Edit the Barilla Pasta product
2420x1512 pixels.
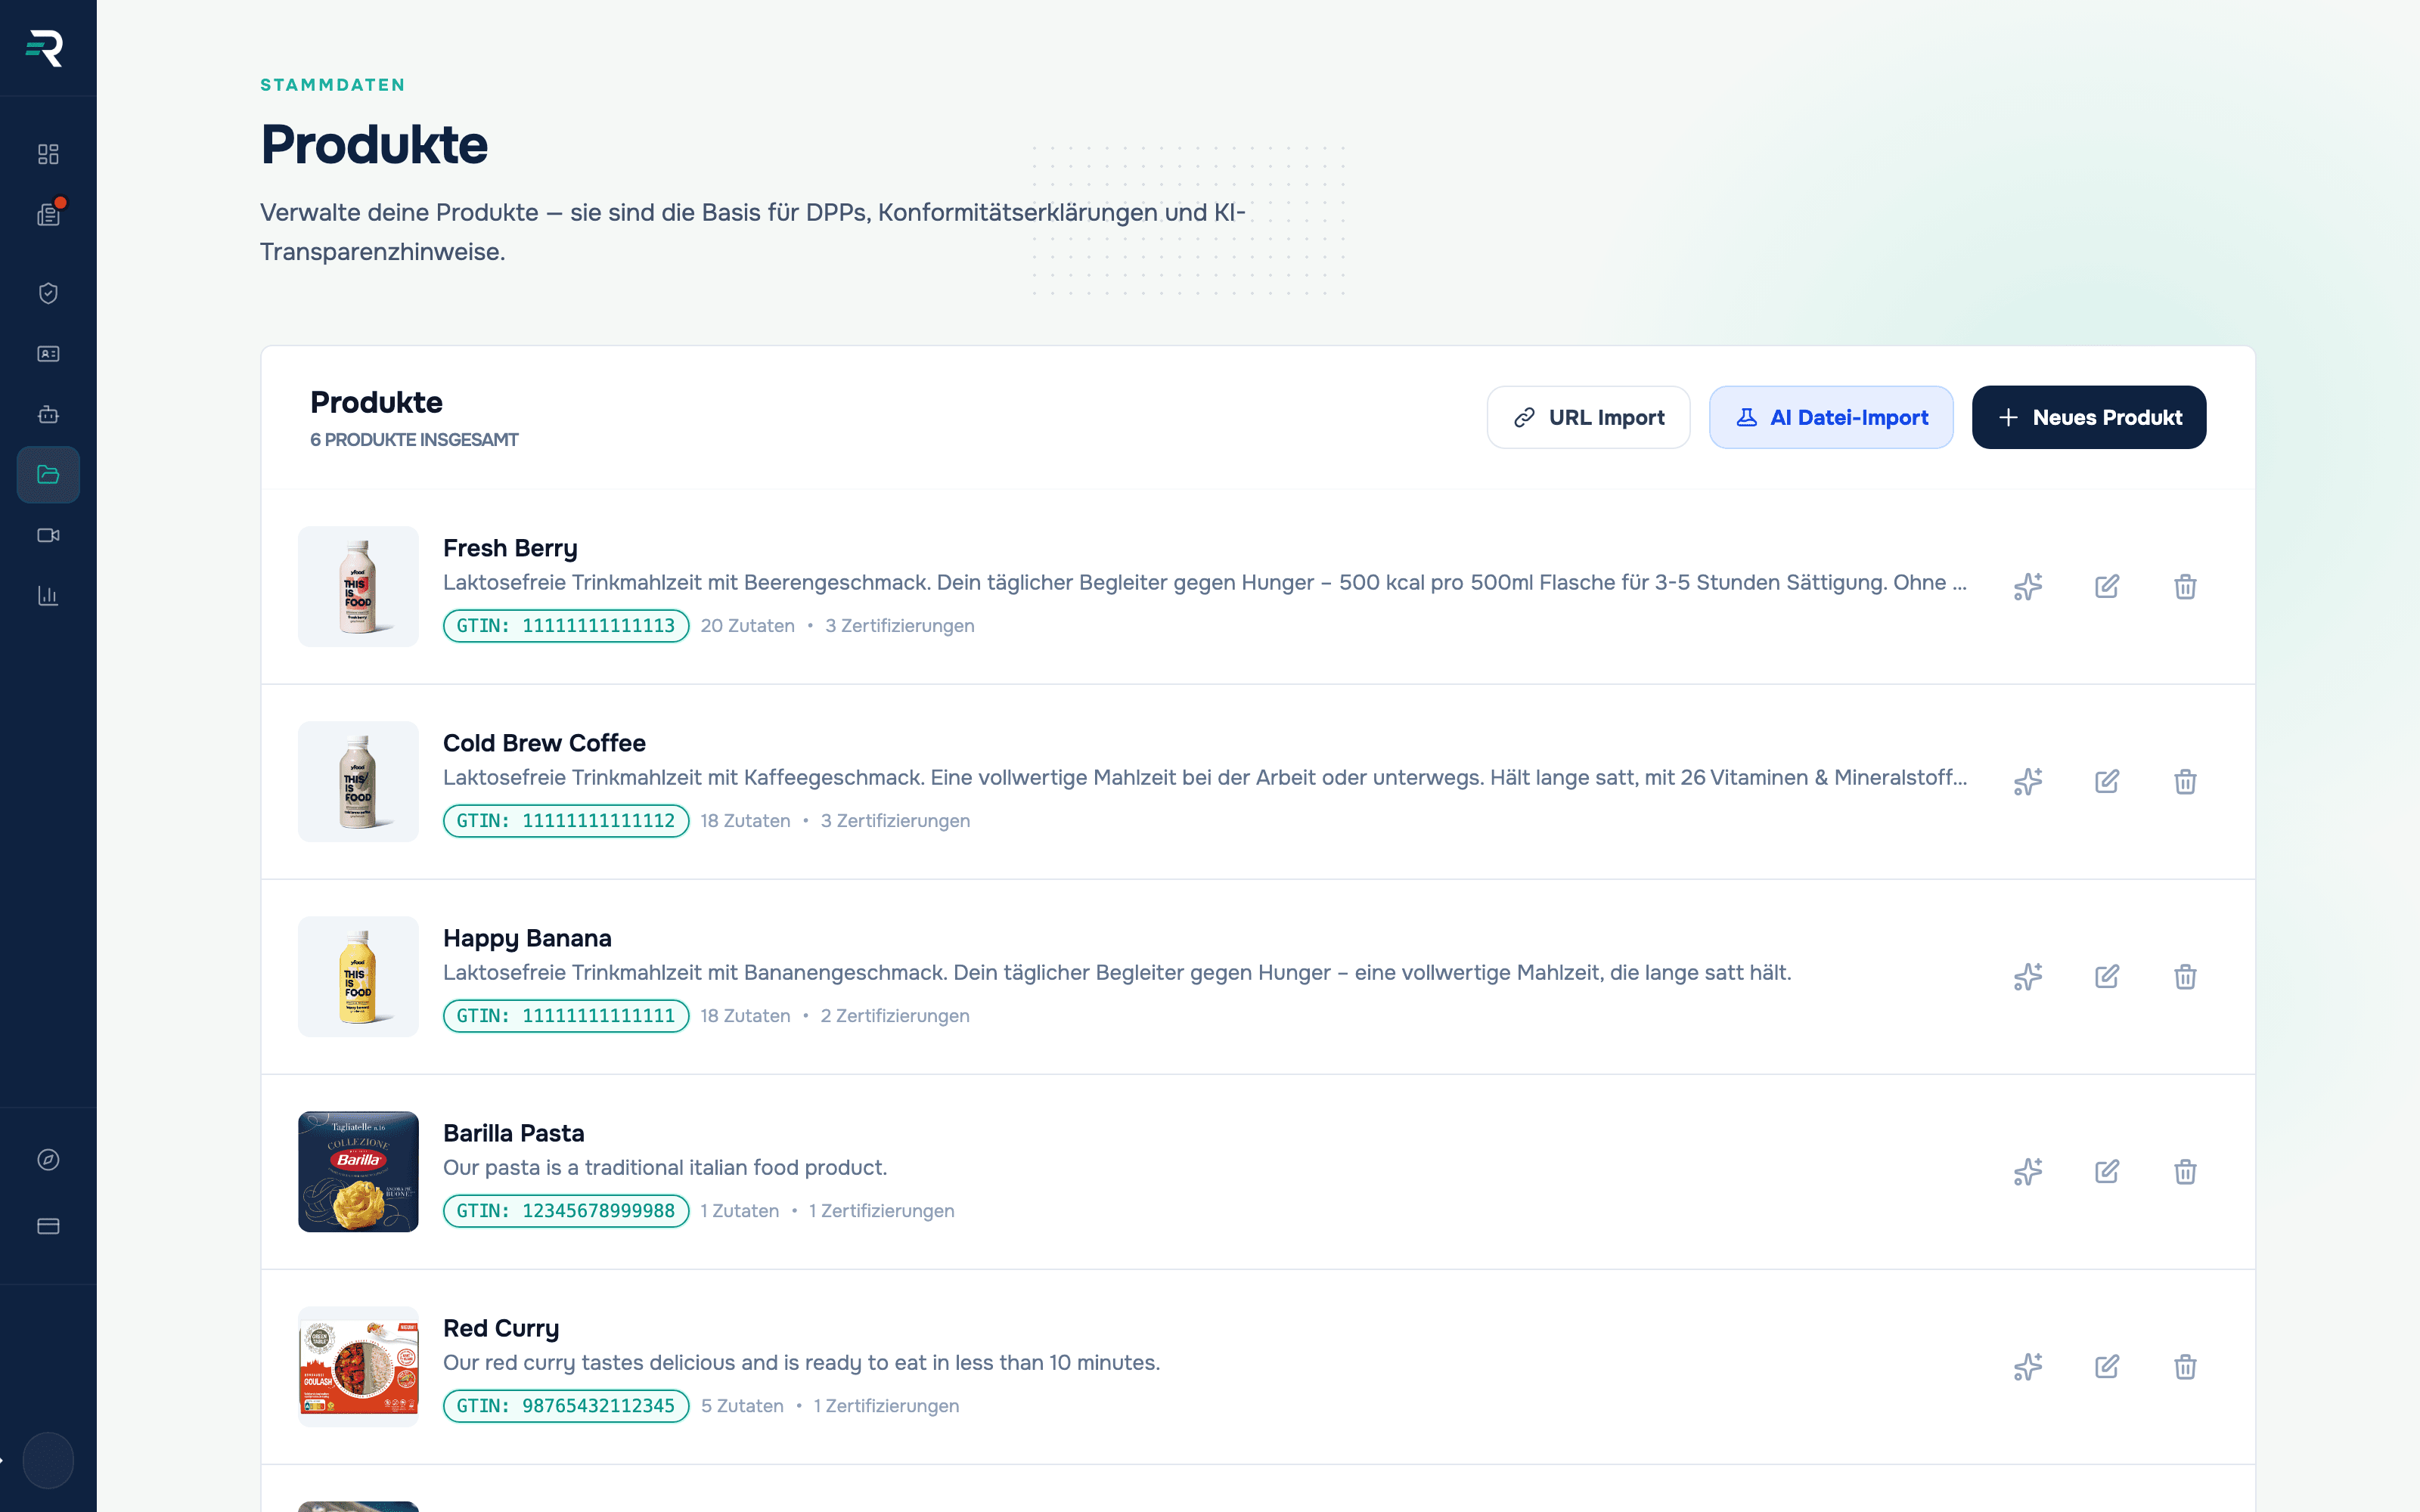[x=2107, y=1171]
